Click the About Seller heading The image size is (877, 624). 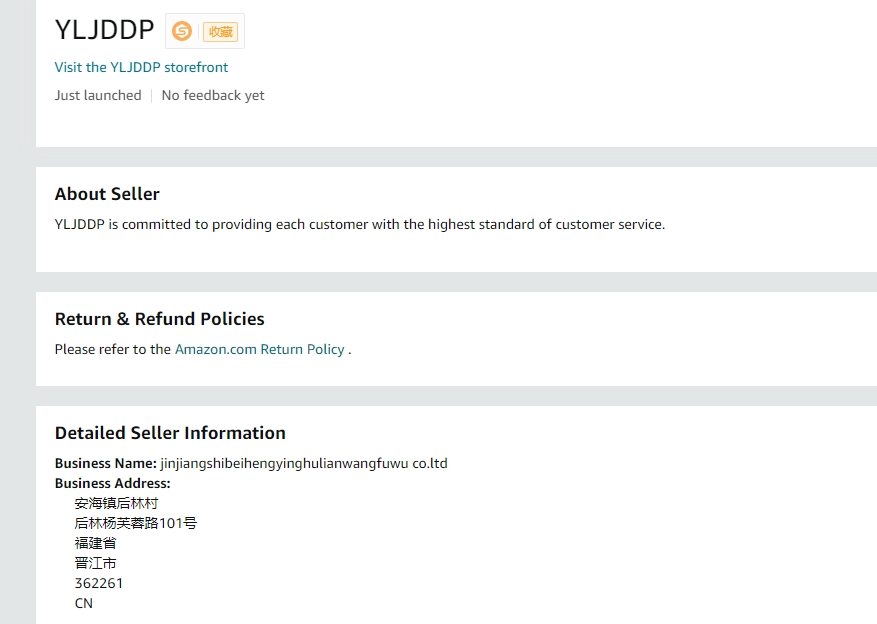click(107, 194)
